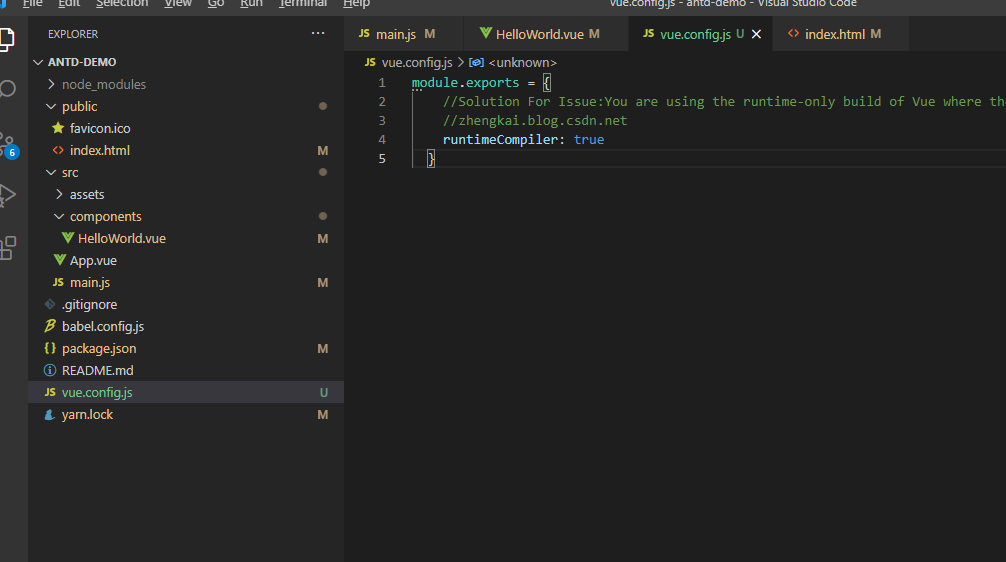This screenshot has height=562, width=1006.
Task: Expand the node_modules folder
Action: pos(51,84)
